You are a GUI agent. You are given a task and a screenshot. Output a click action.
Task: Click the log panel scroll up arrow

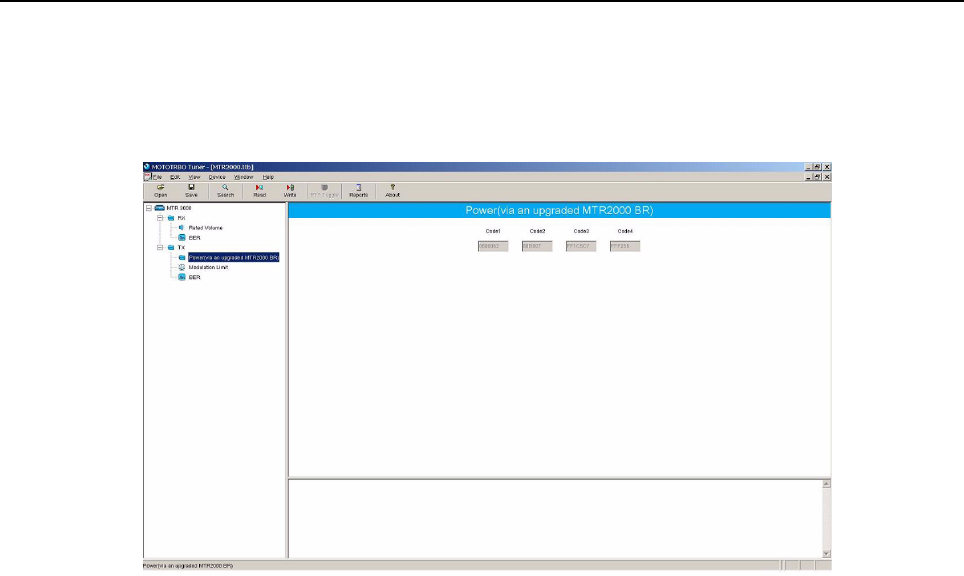[x=826, y=484]
